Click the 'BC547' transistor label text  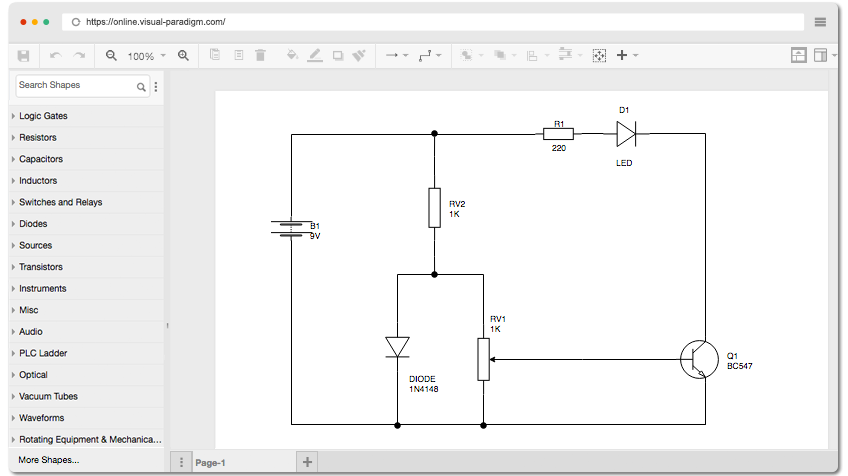739,366
